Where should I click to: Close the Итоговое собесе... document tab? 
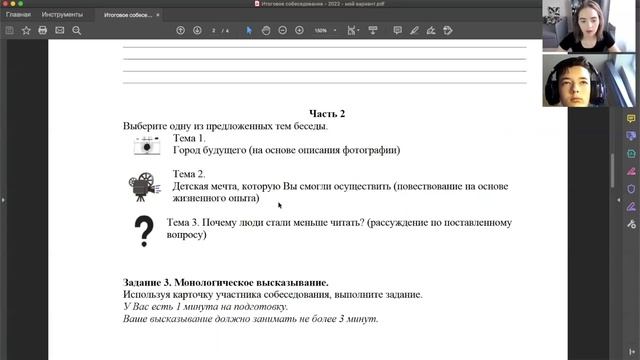tap(158, 15)
